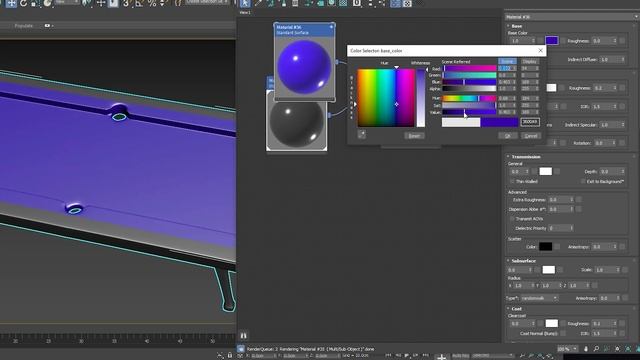
Task: Pick the eyedropper sample-color tool
Action: [x=362, y=134]
